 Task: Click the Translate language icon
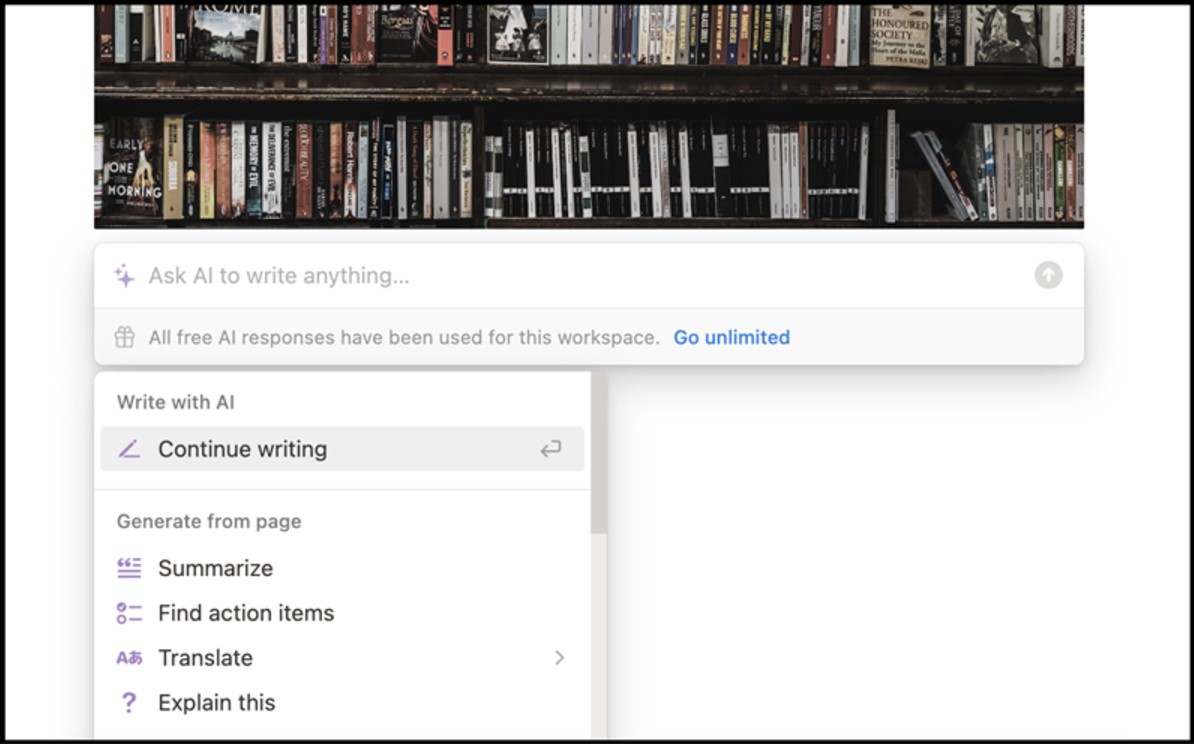tap(129, 658)
